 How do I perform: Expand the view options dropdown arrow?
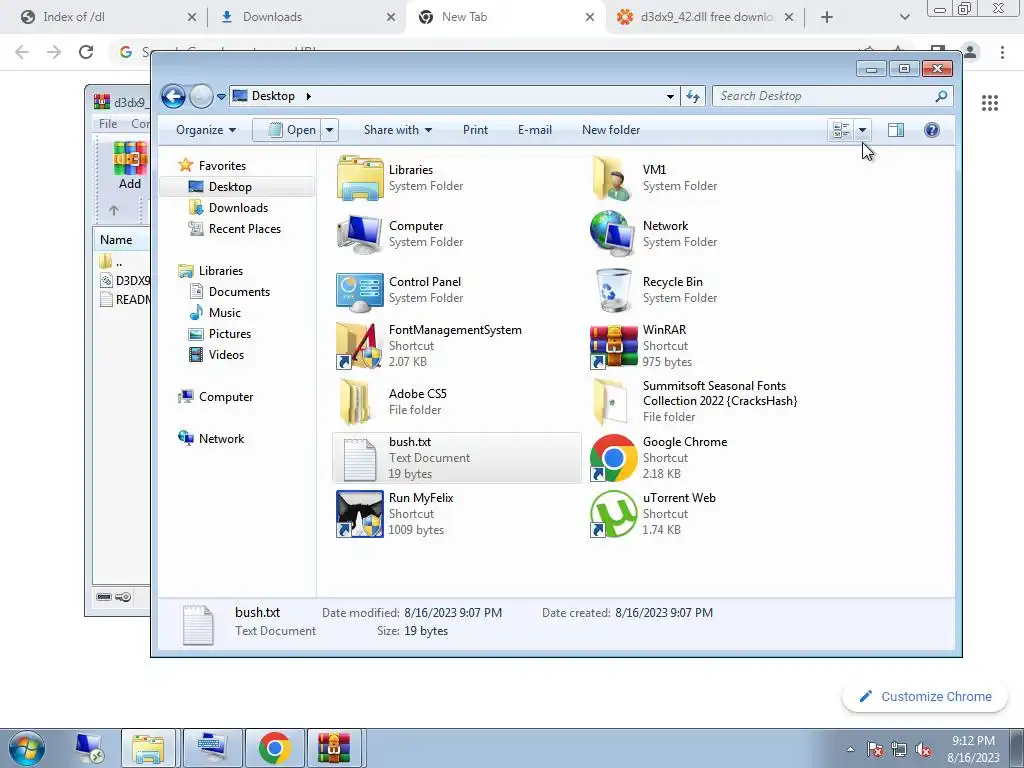[x=863, y=130]
